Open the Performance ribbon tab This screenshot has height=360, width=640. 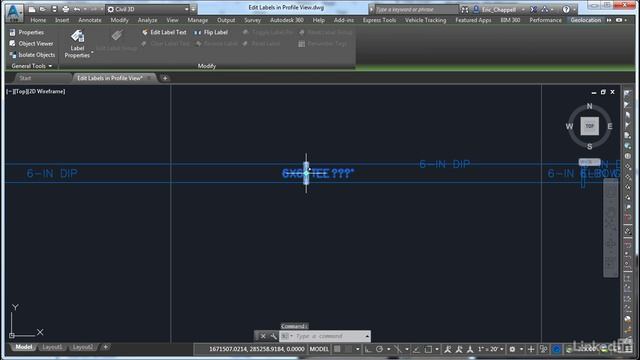coord(545,20)
